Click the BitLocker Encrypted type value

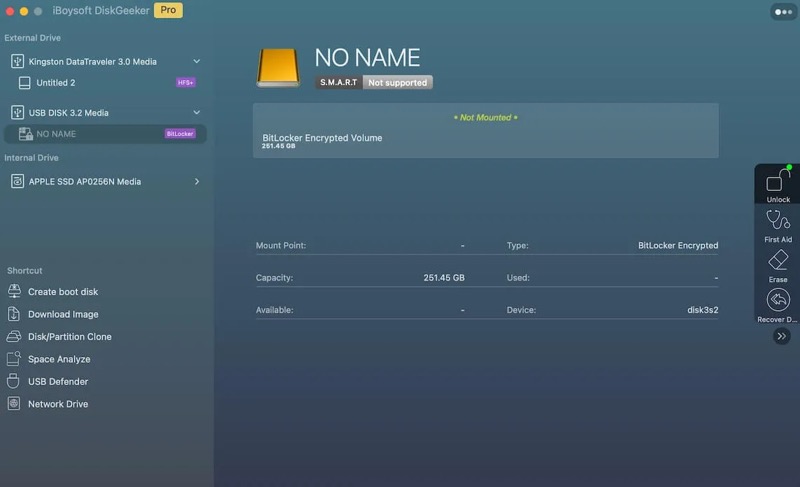point(678,245)
